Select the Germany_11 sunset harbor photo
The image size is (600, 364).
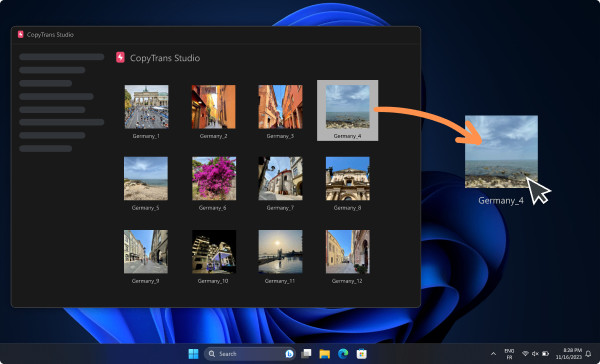pyautogui.click(x=280, y=251)
